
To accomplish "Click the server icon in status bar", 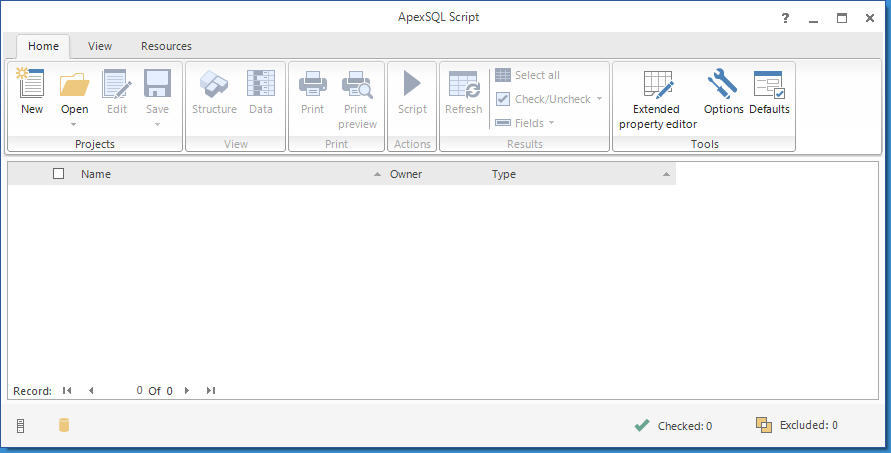I will [x=20, y=426].
